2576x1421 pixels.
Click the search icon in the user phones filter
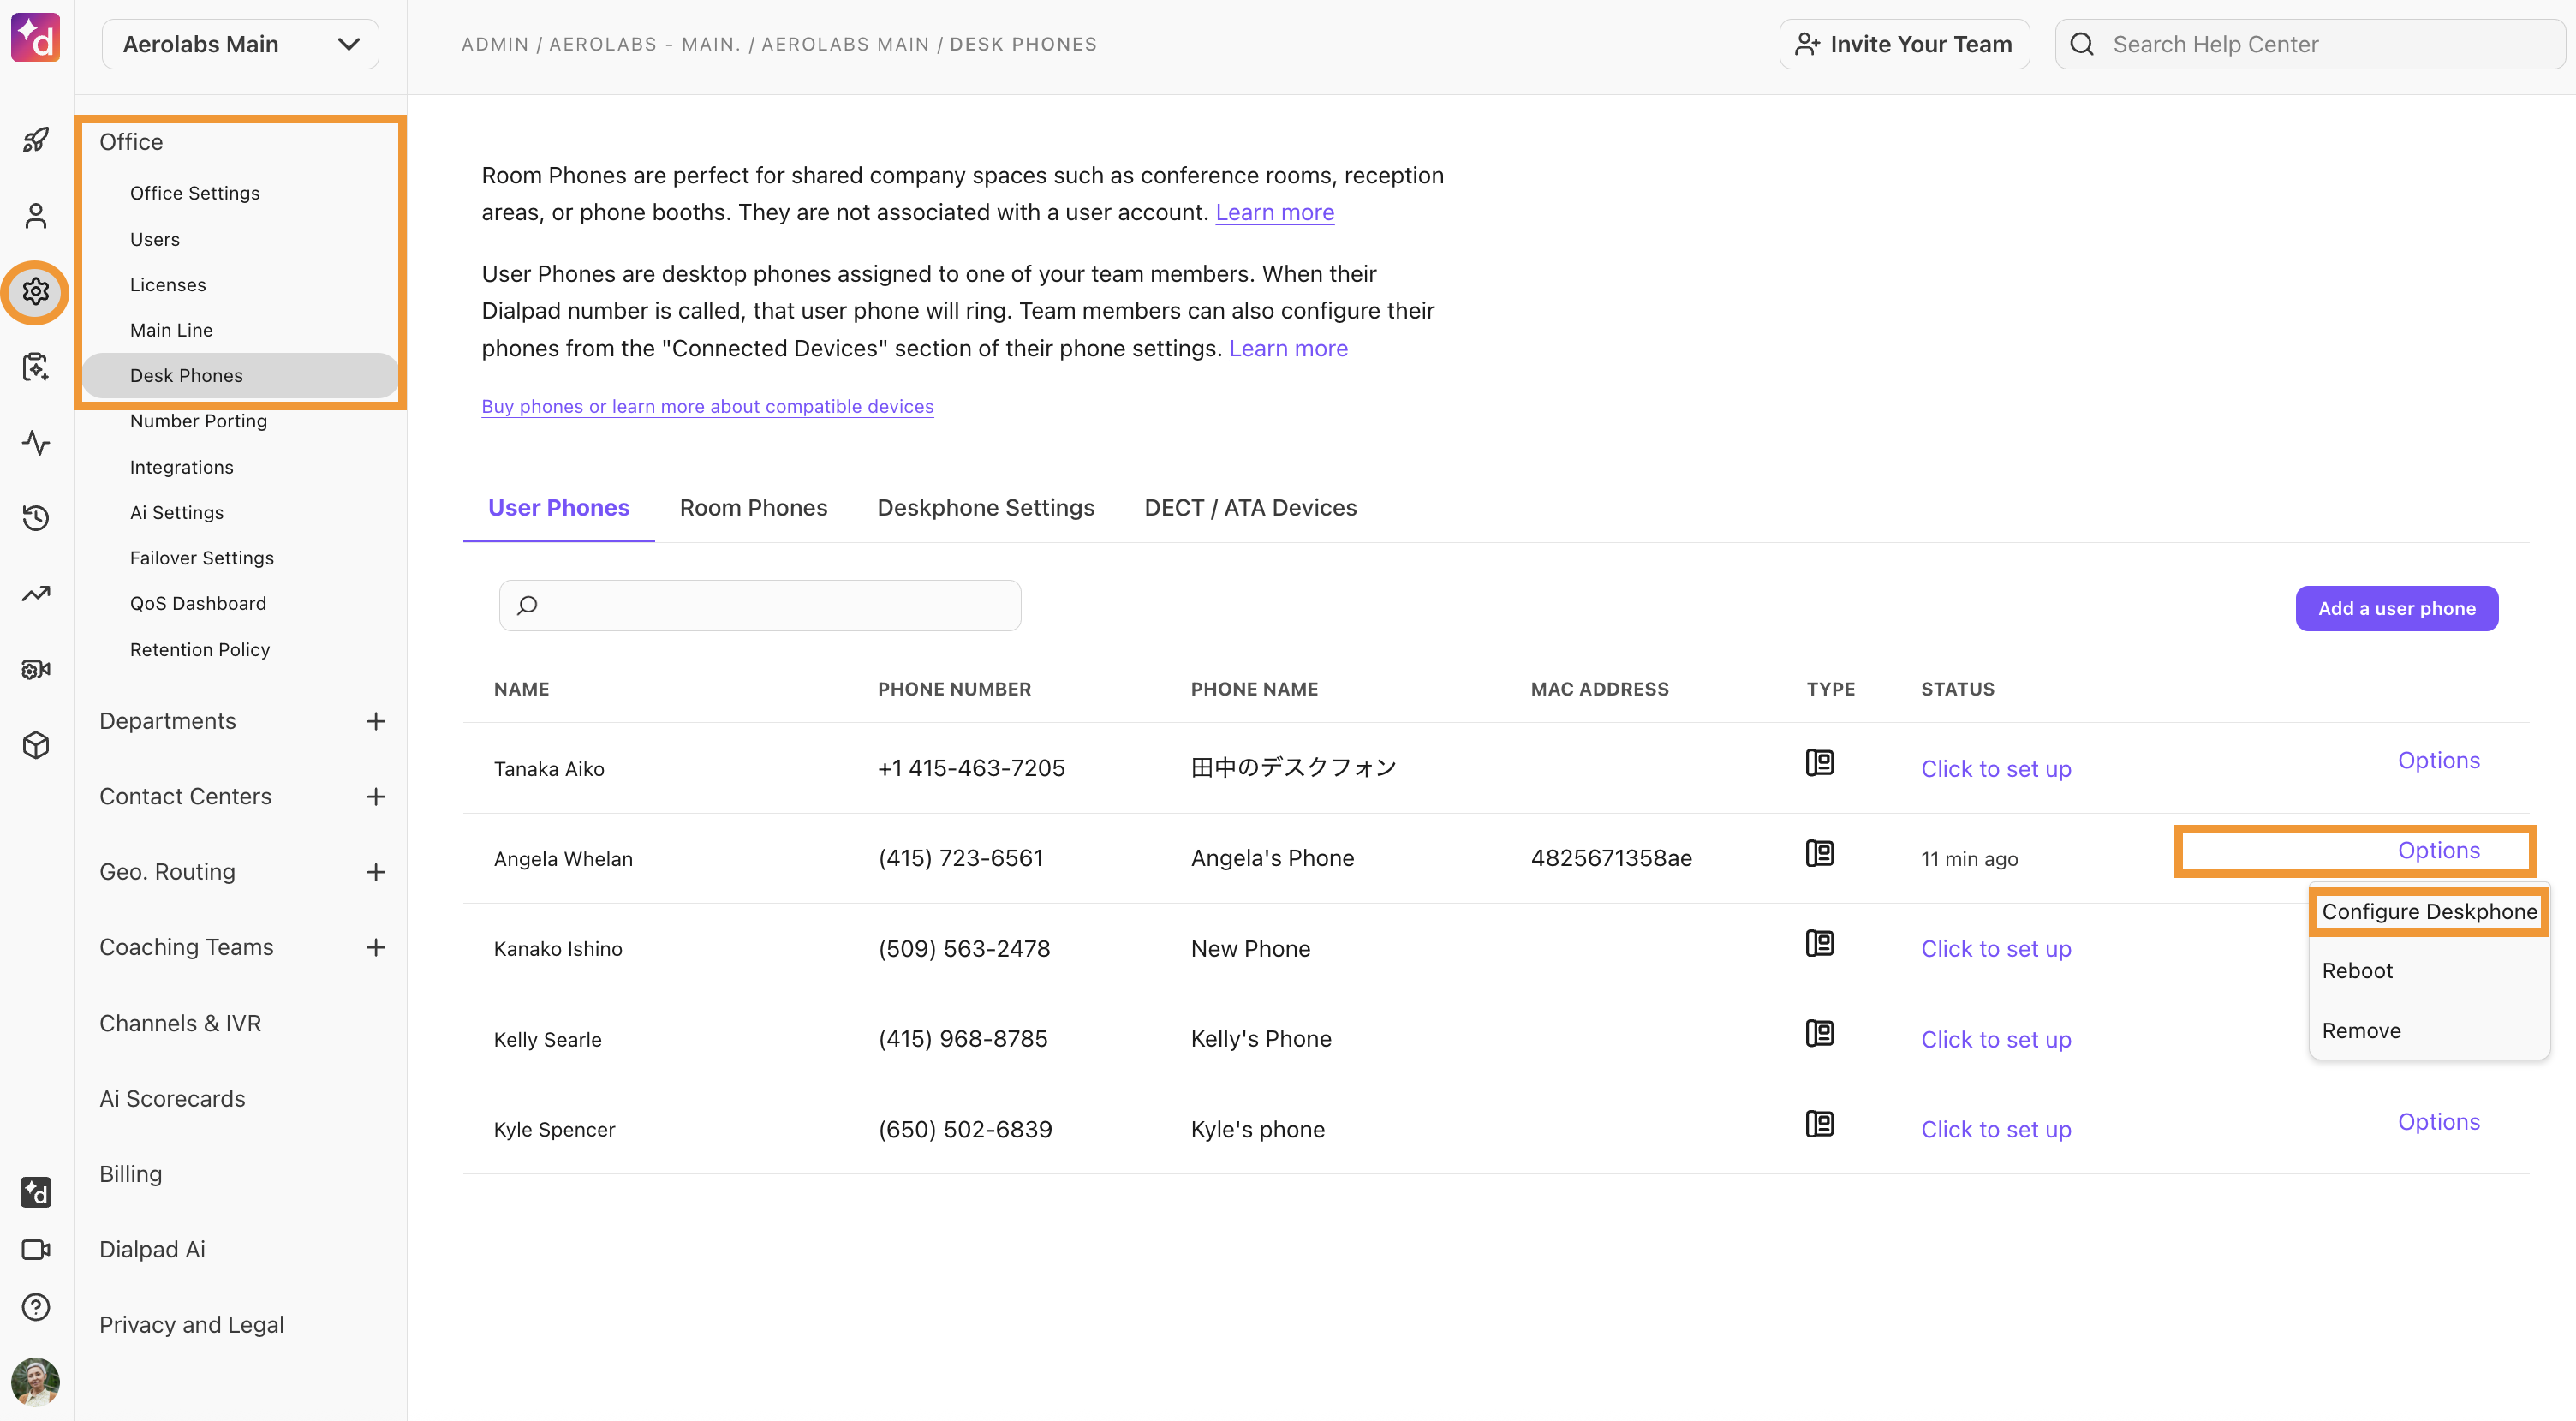point(527,605)
